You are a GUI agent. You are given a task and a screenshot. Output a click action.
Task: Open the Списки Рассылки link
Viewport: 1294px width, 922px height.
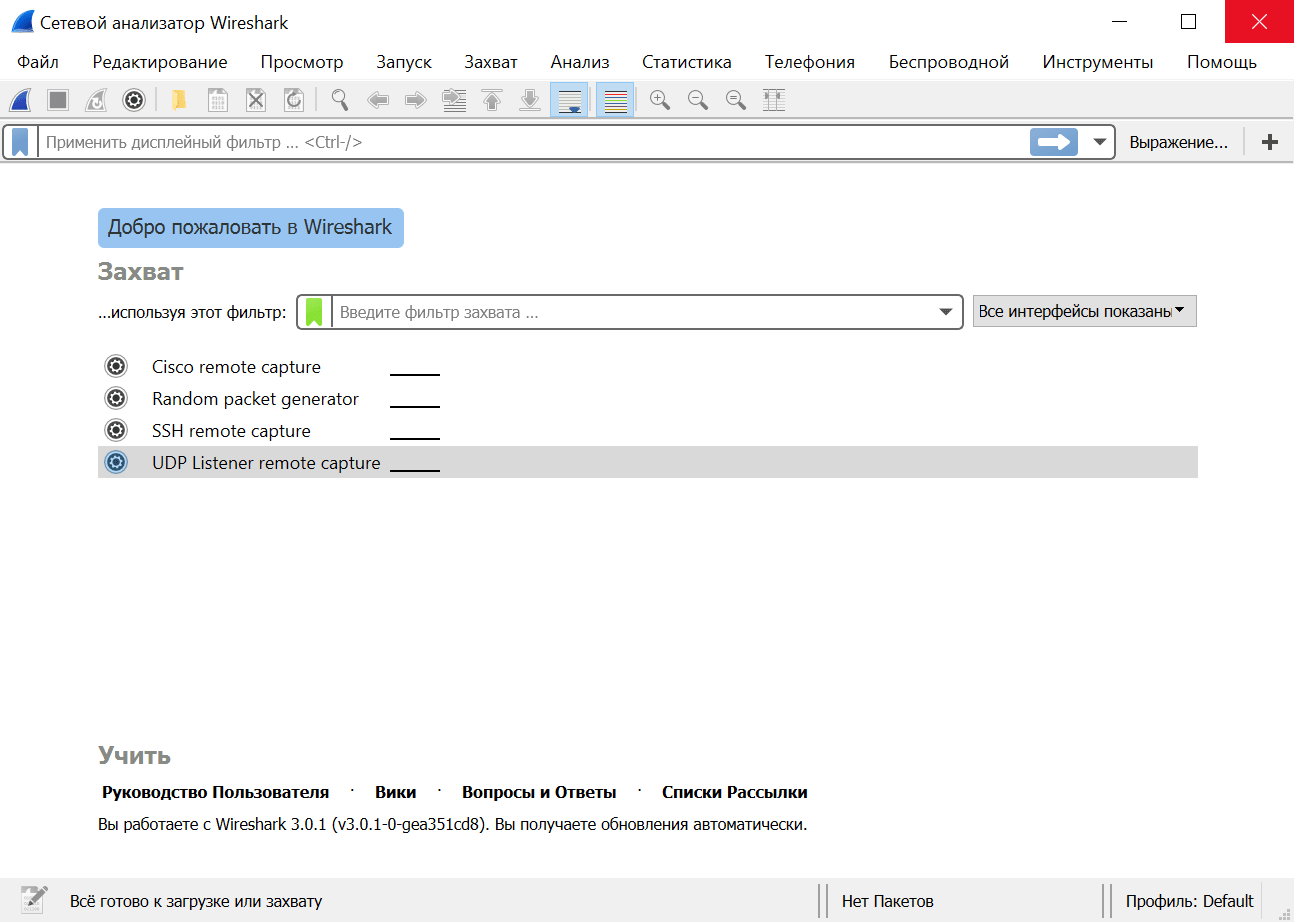(x=735, y=792)
